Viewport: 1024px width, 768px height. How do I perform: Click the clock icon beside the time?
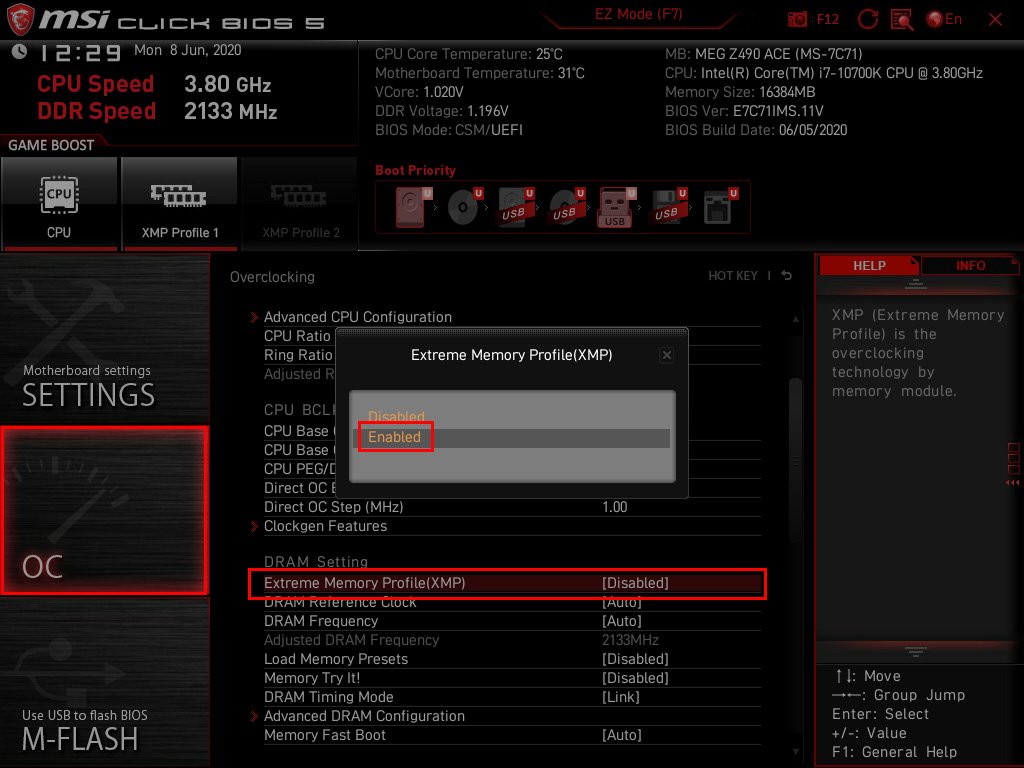[19, 51]
